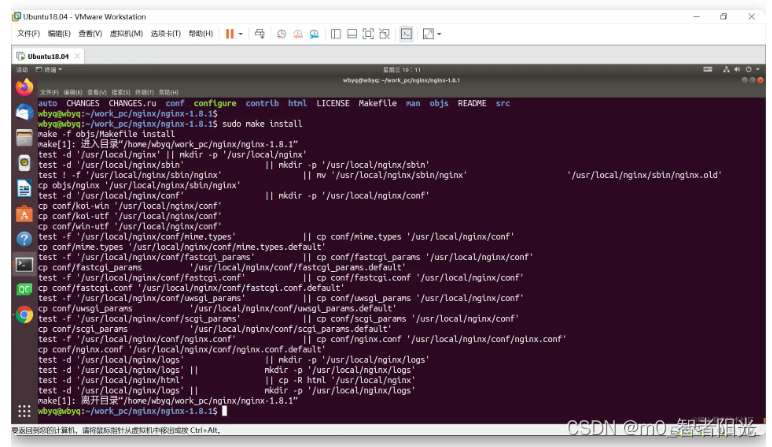Open the snapshot manager

click(x=314, y=34)
